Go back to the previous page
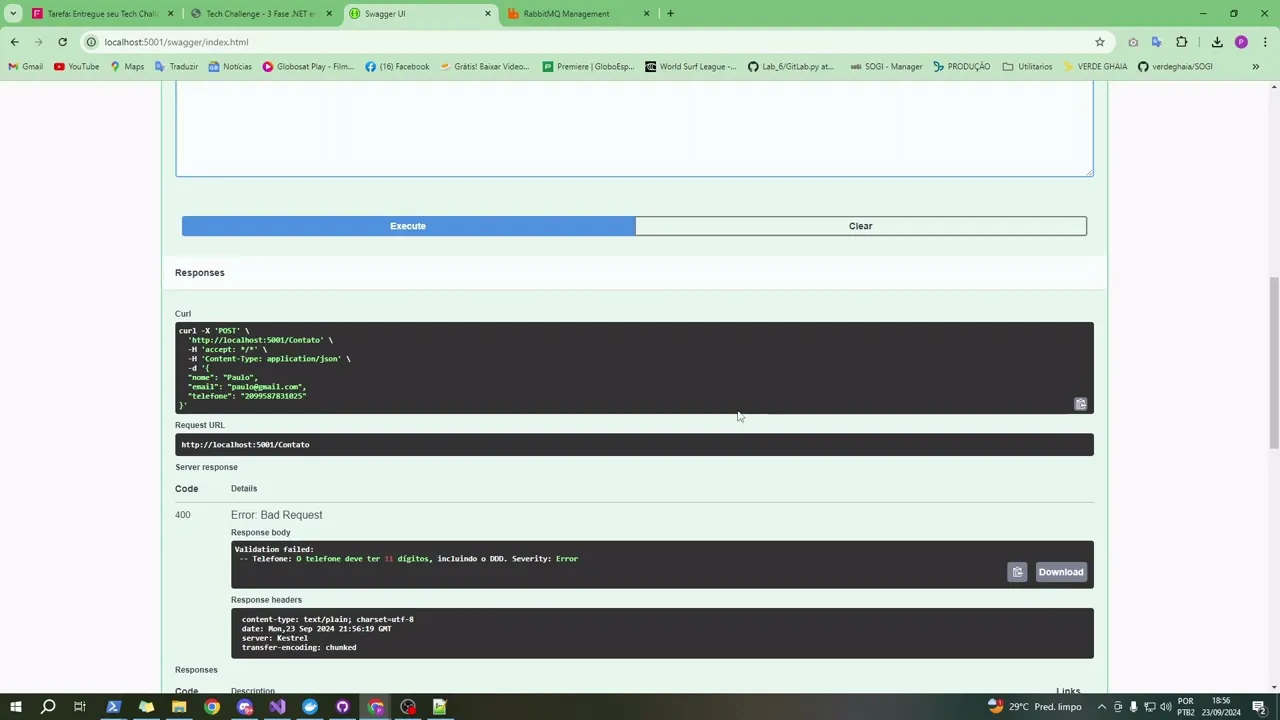The height and width of the screenshot is (720, 1280). tap(15, 42)
